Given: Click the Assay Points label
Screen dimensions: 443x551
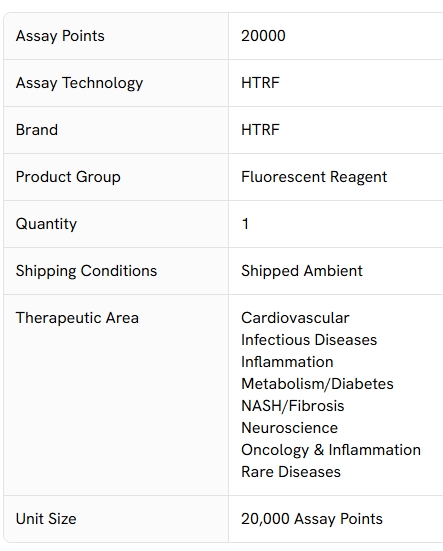Looking at the screenshot, I should click(x=60, y=36).
